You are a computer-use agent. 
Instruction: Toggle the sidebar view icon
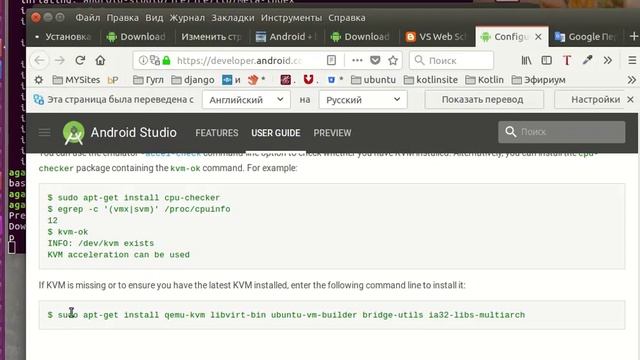tap(547, 60)
